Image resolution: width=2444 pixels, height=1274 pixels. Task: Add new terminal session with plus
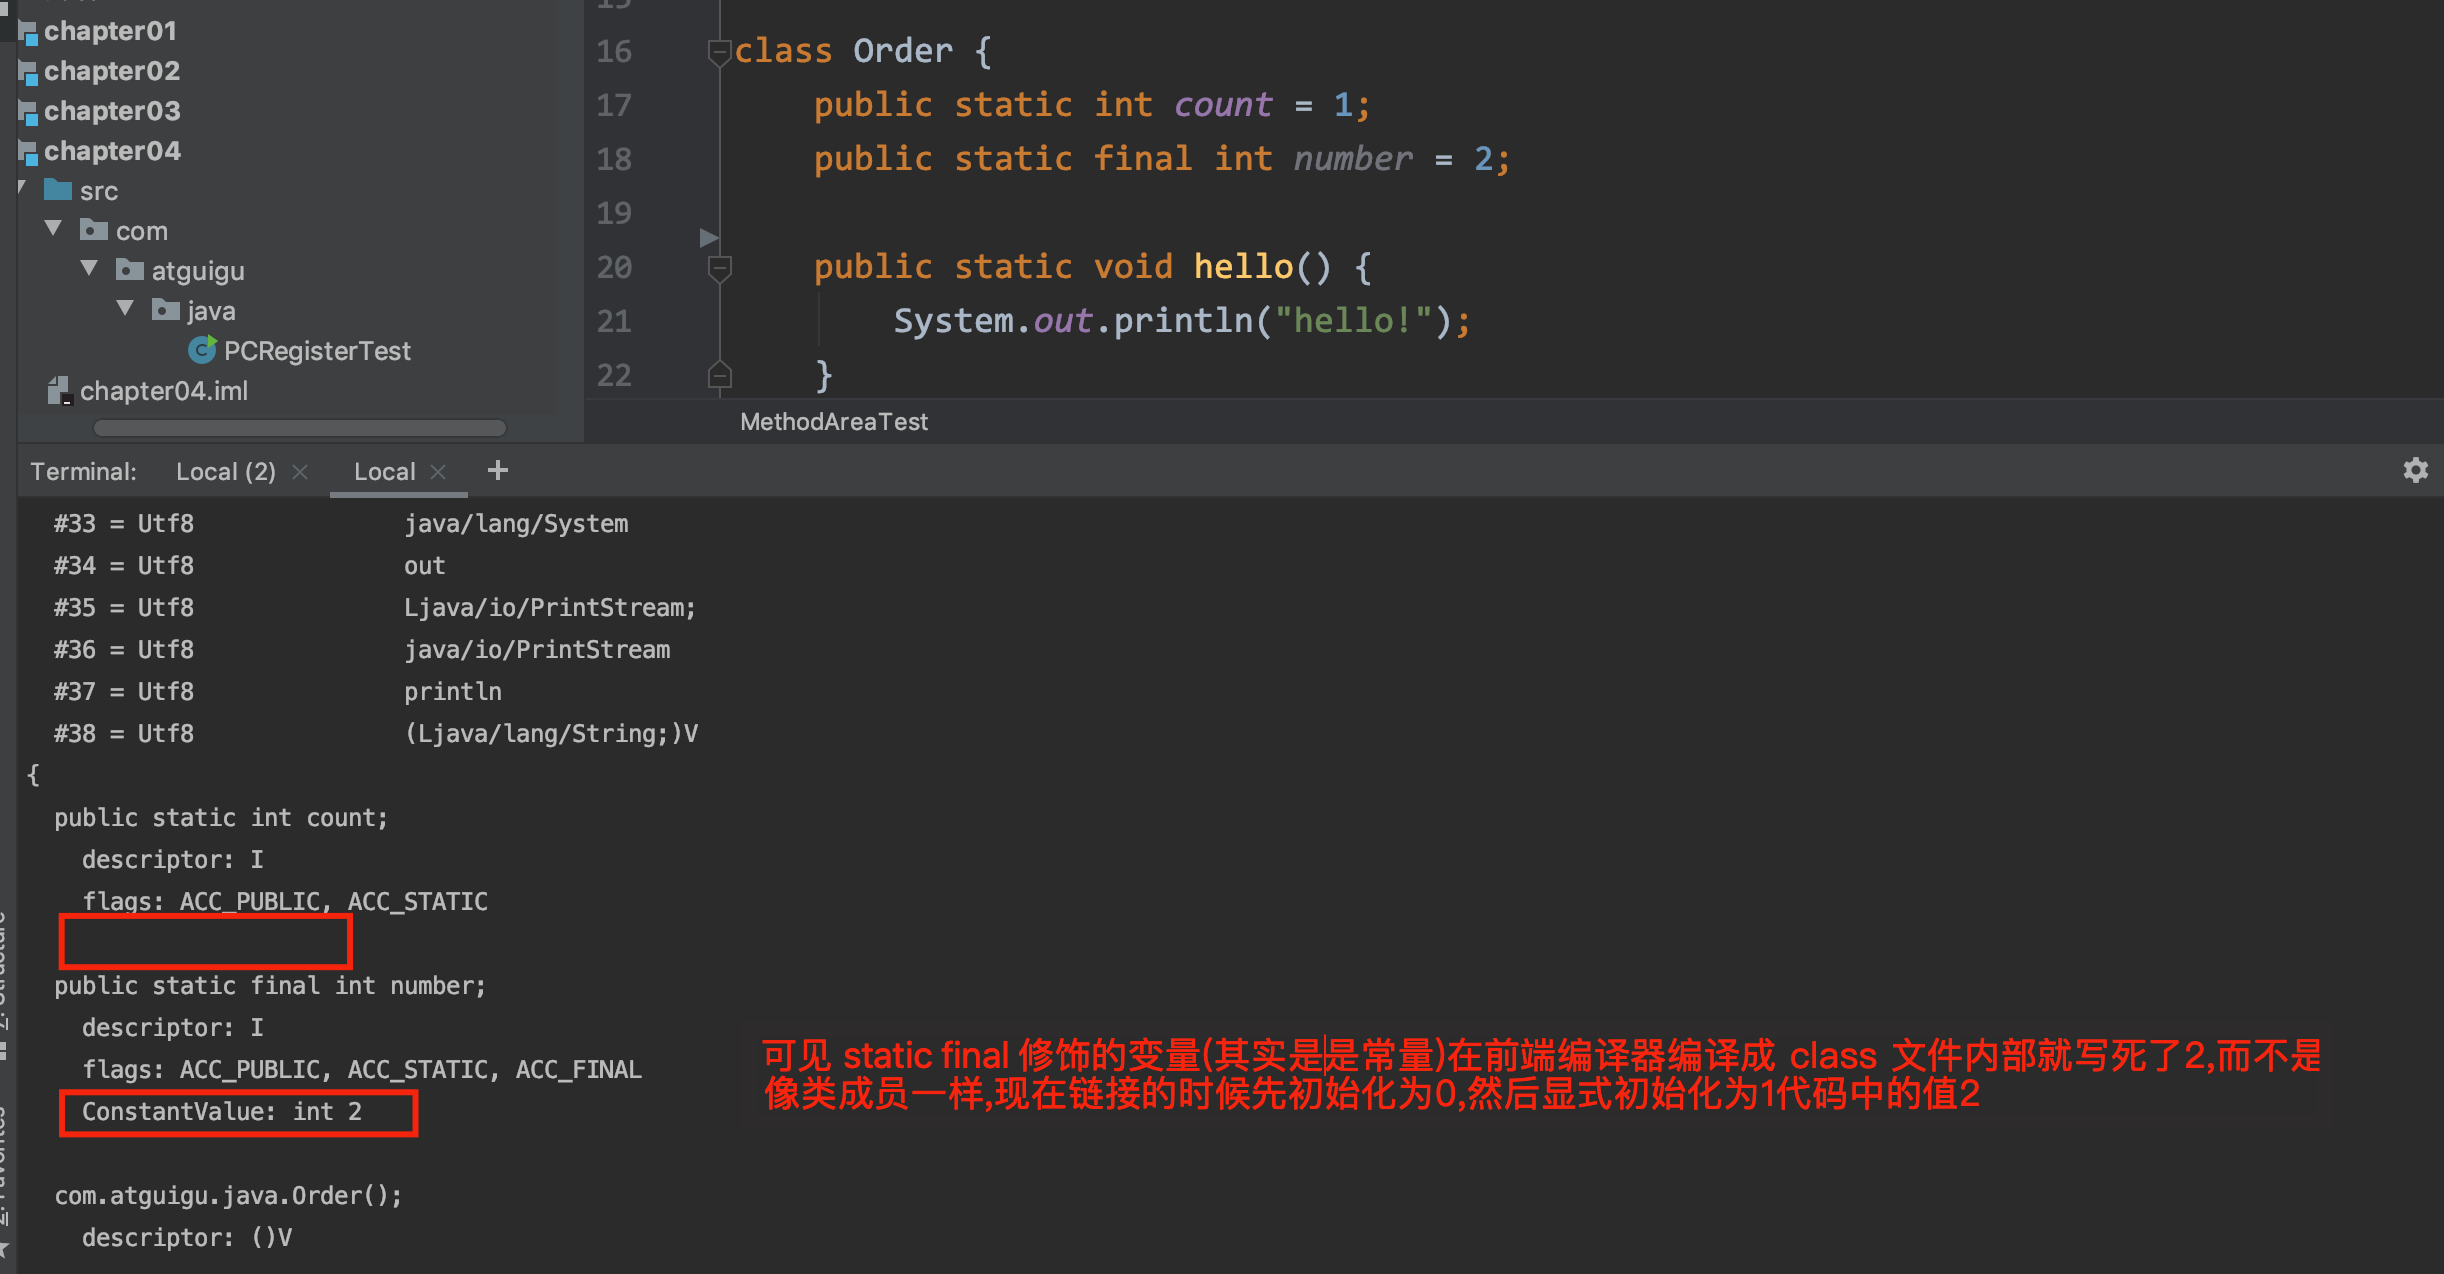point(497,470)
